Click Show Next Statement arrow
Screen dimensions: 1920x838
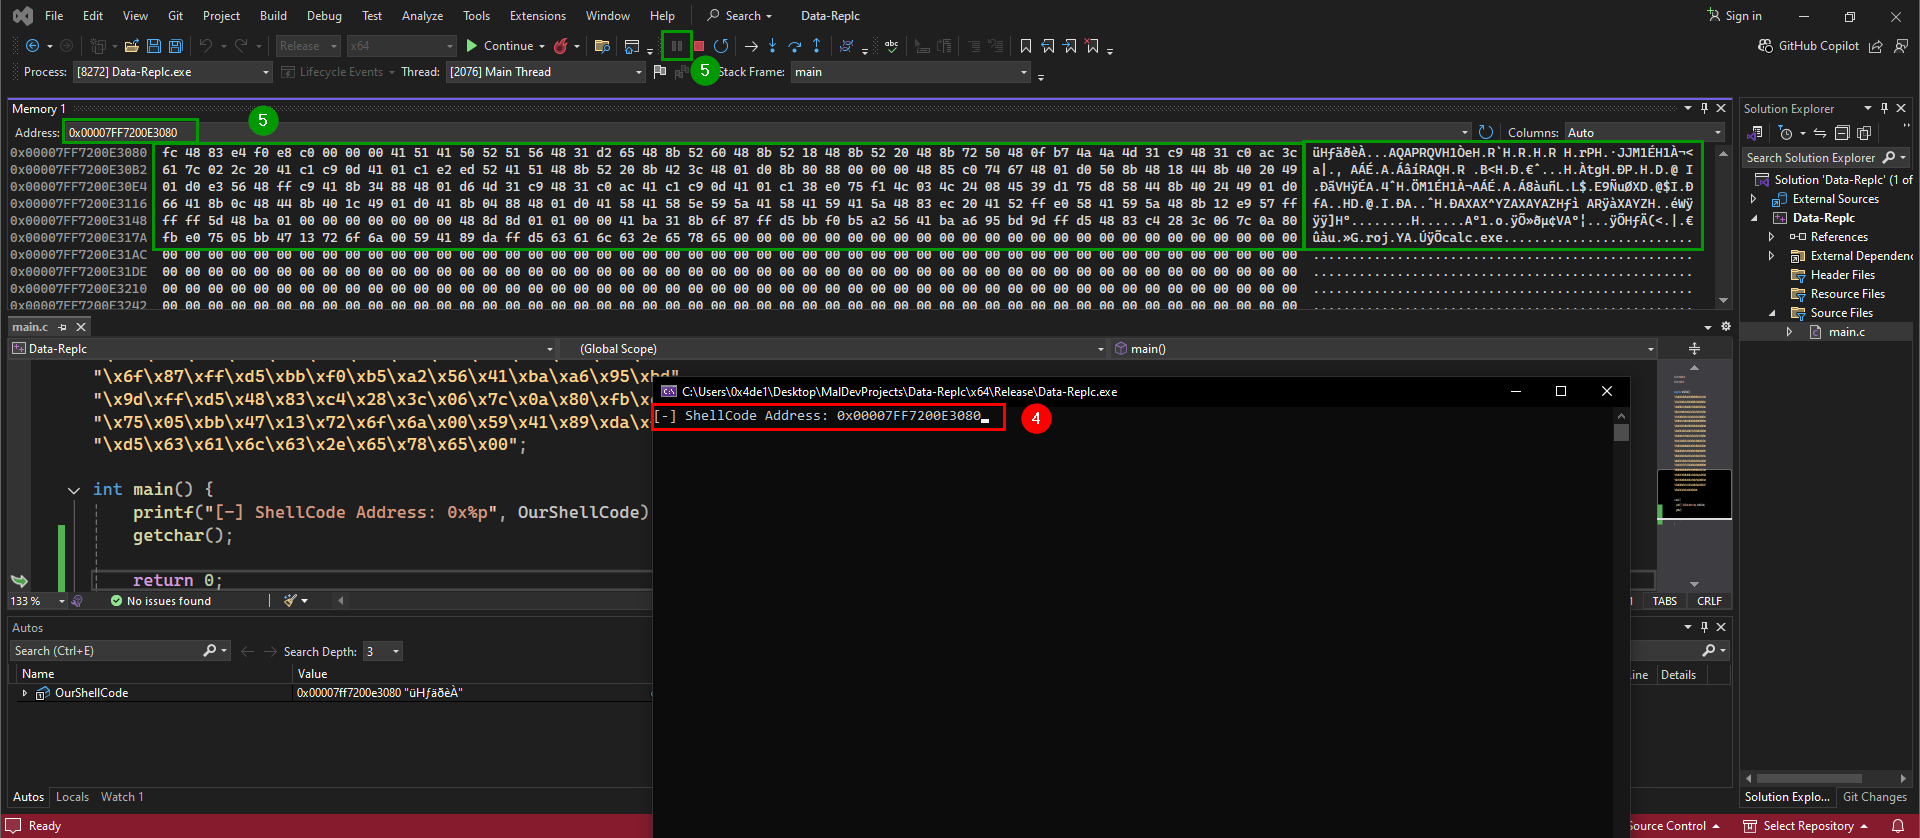tap(751, 46)
